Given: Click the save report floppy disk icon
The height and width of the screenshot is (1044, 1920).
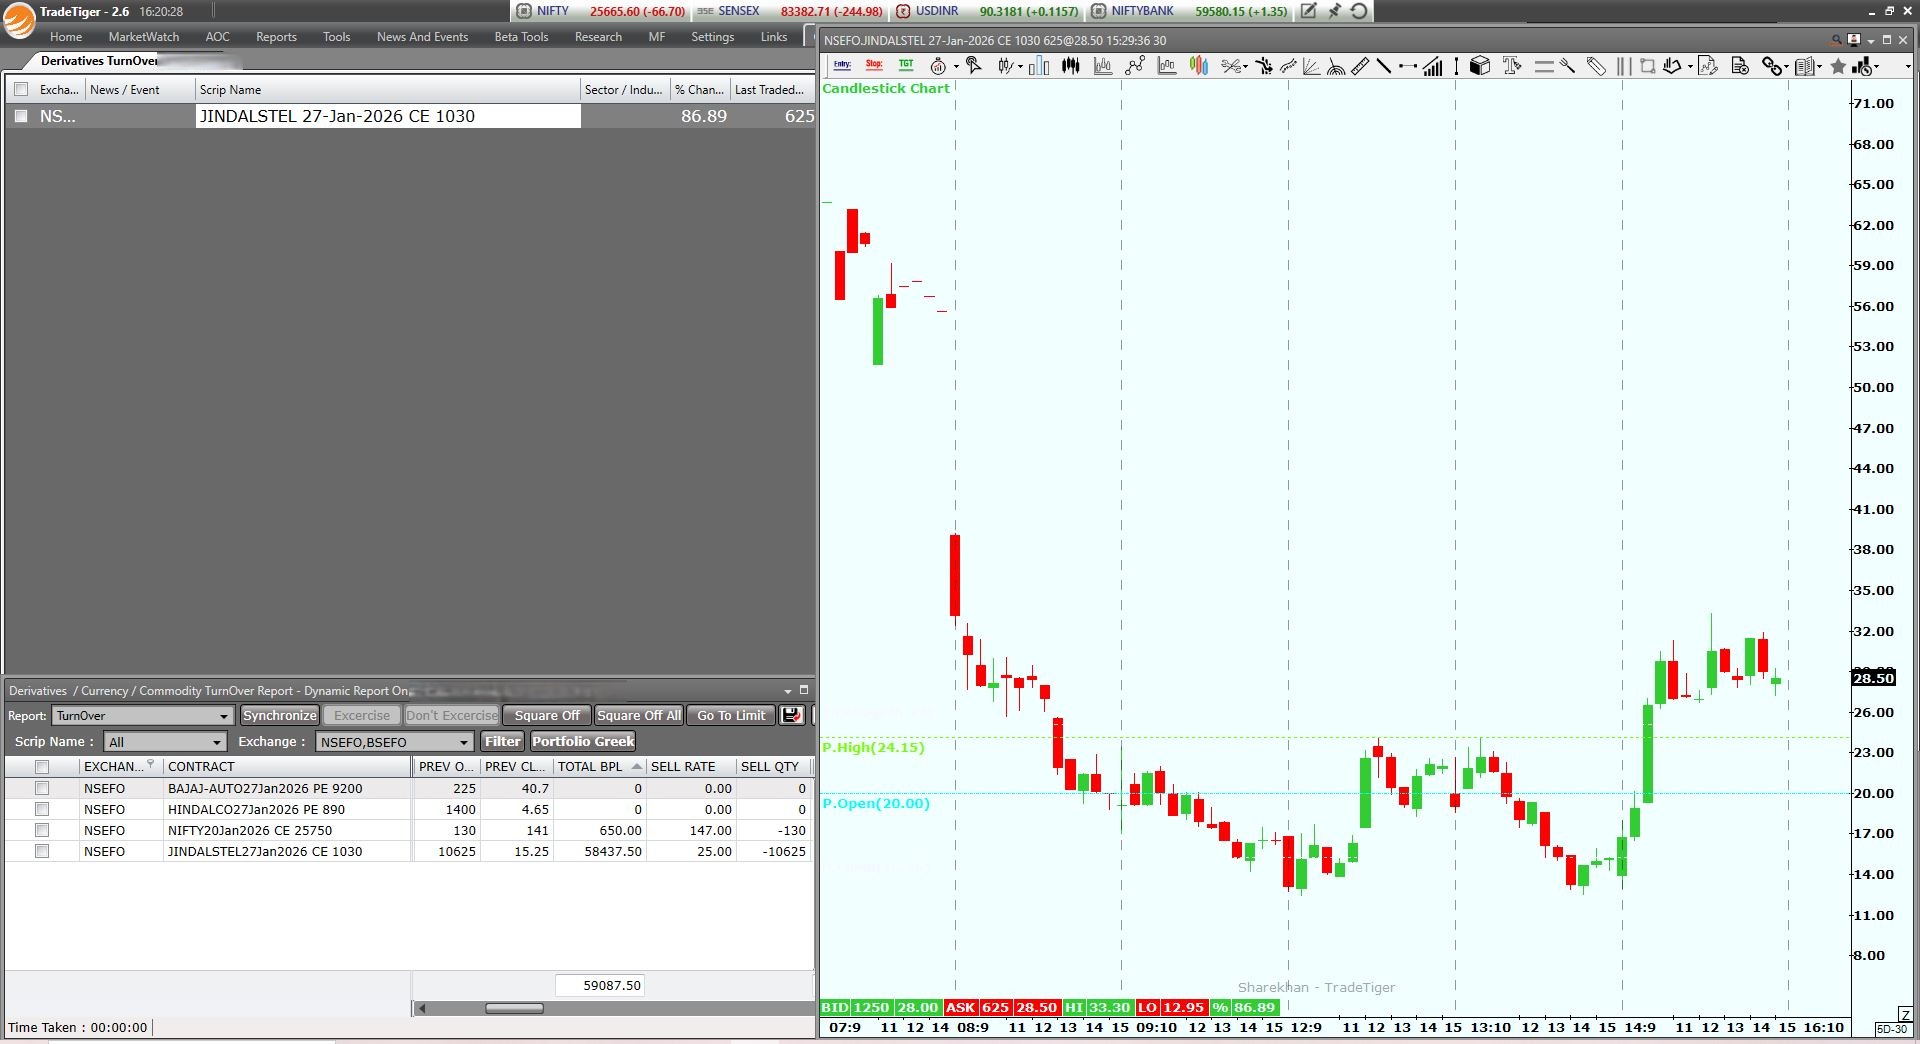Looking at the screenshot, I should [792, 715].
